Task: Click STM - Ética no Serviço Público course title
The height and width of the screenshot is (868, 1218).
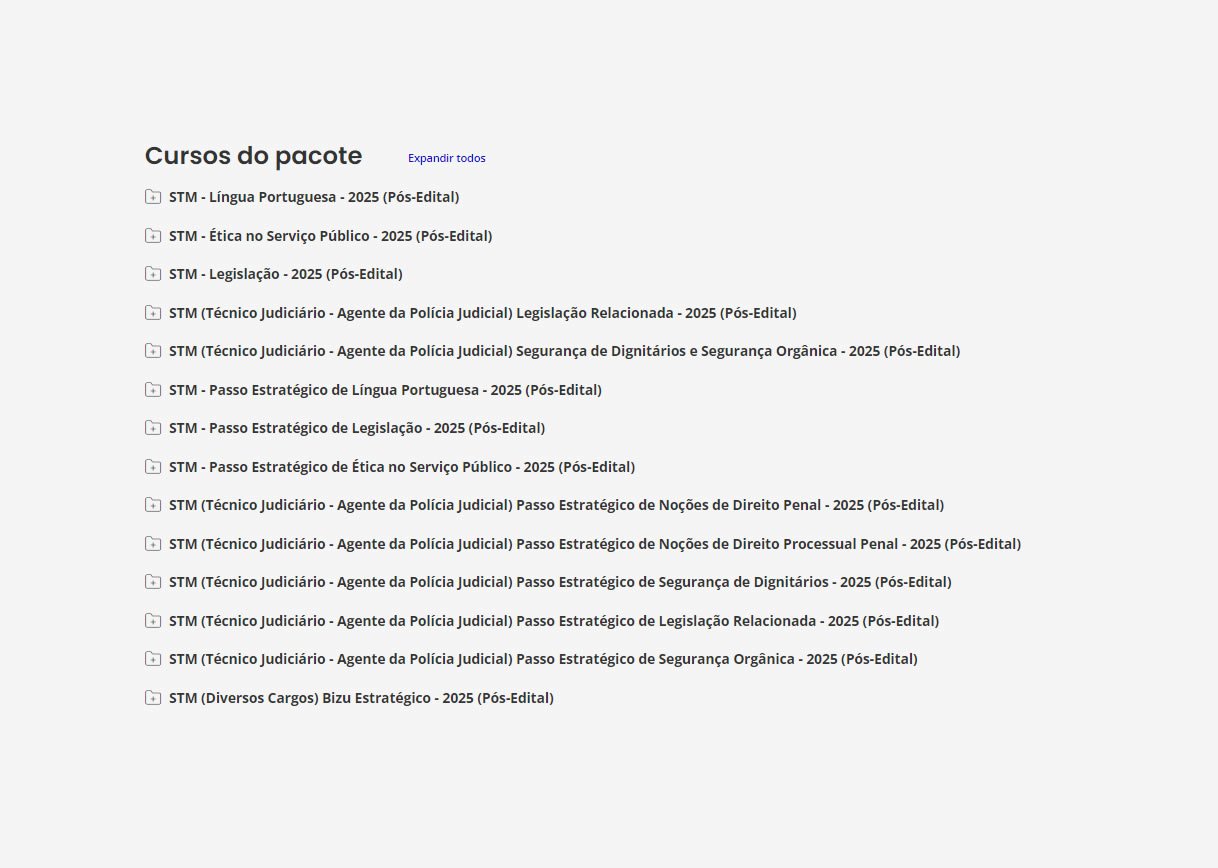Action: (x=330, y=236)
